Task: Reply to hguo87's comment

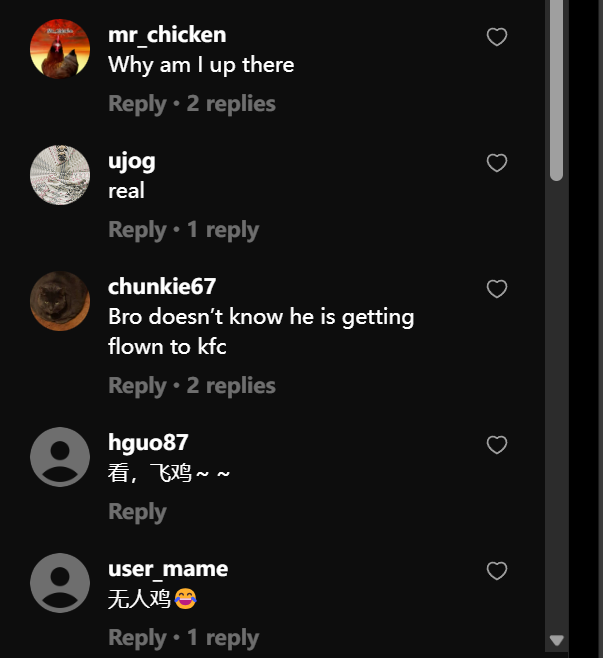Action: click(137, 512)
